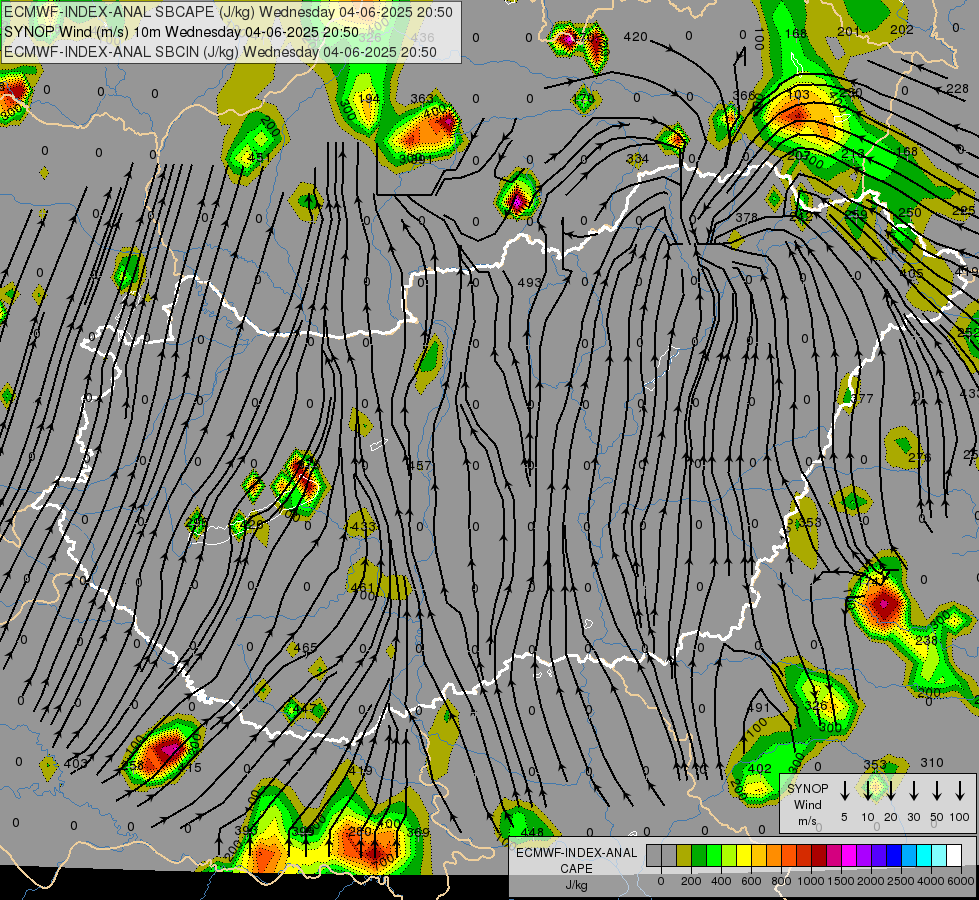Click the map value '448'
Image resolution: width=979 pixels, height=900 pixels.
tap(532, 833)
